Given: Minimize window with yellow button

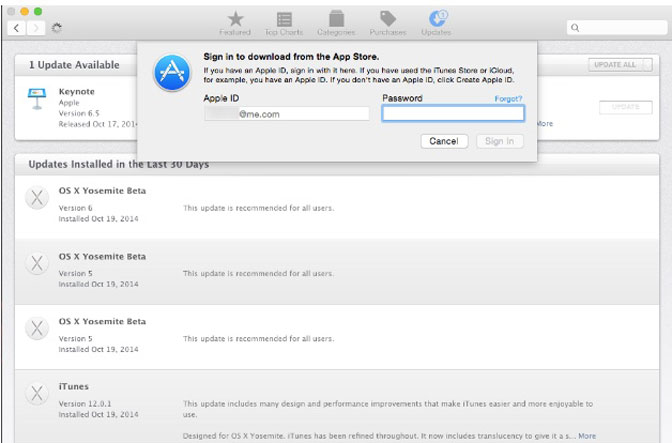Looking at the screenshot, I should pos(24,12).
